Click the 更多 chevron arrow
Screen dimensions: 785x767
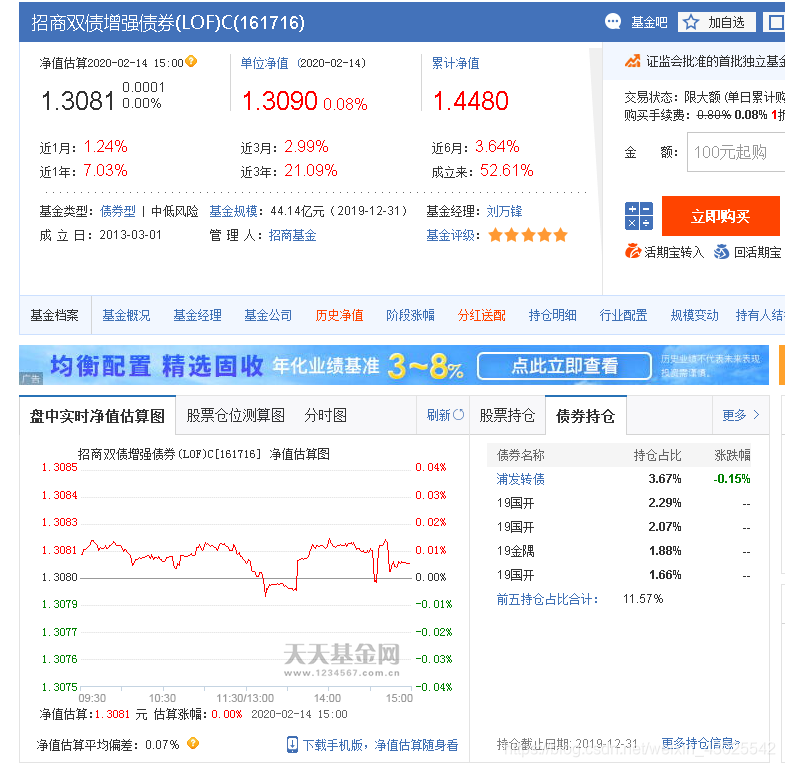(756, 415)
